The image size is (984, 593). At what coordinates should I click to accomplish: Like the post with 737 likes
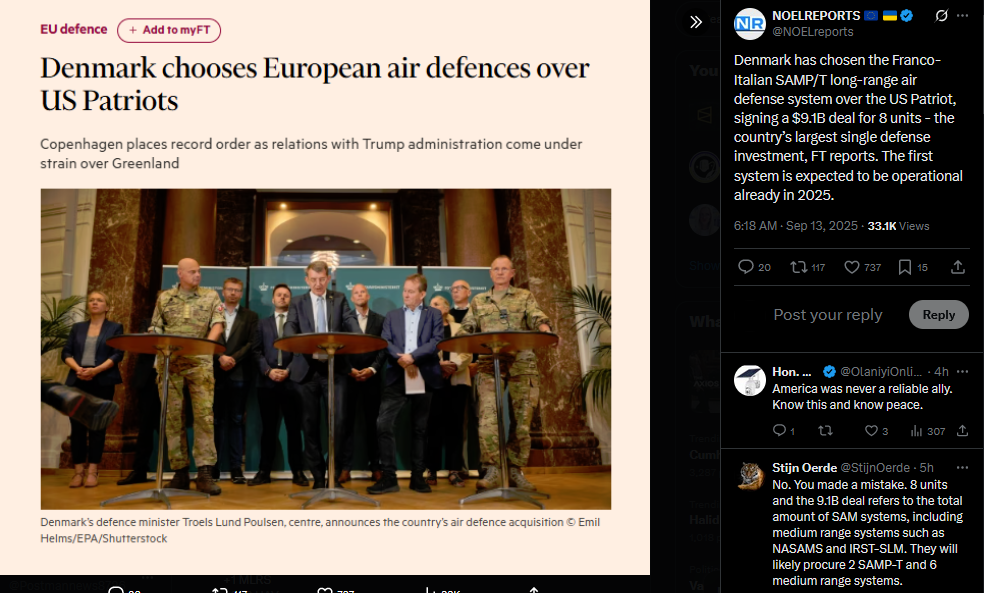[862, 267]
